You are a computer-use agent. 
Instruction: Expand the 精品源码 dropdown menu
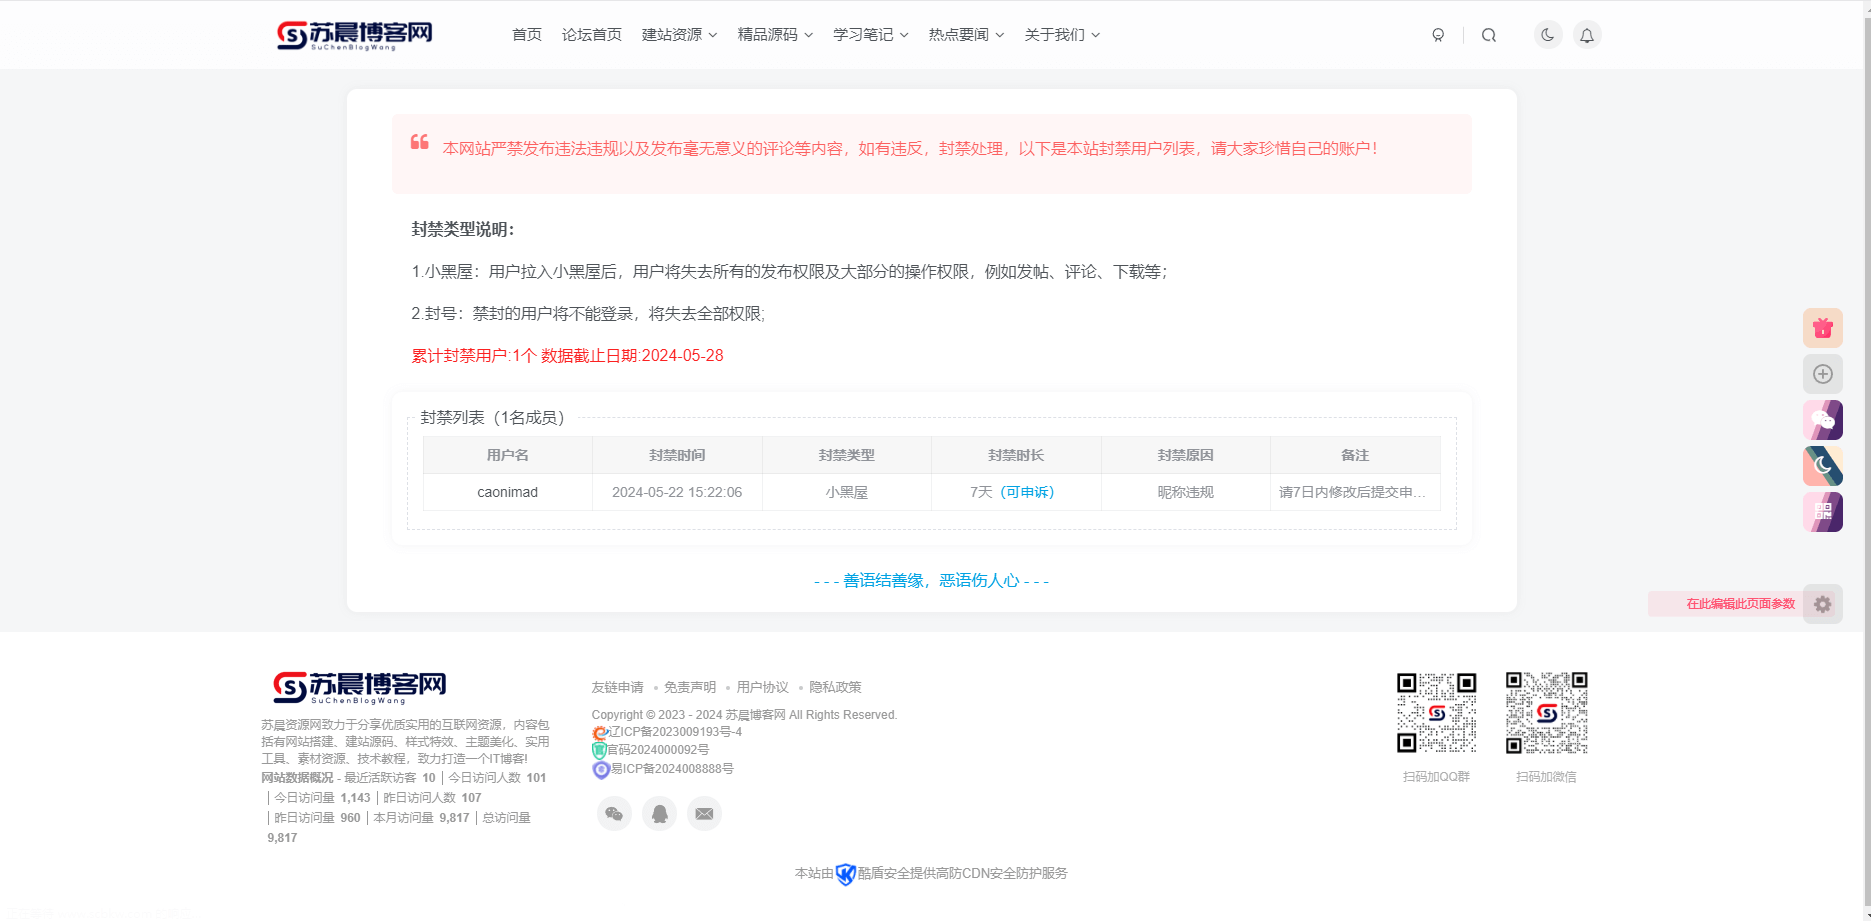click(x=776, y=35)
